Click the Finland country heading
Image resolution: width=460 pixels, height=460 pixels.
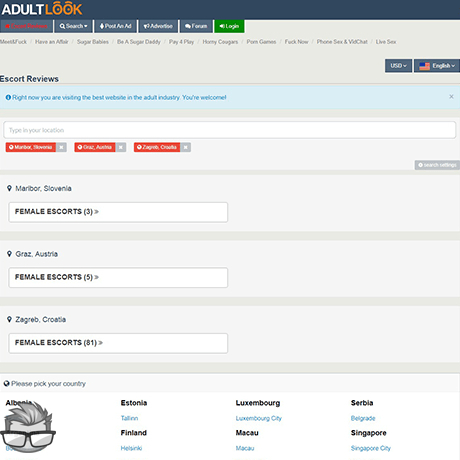click(x=134, y=433)
